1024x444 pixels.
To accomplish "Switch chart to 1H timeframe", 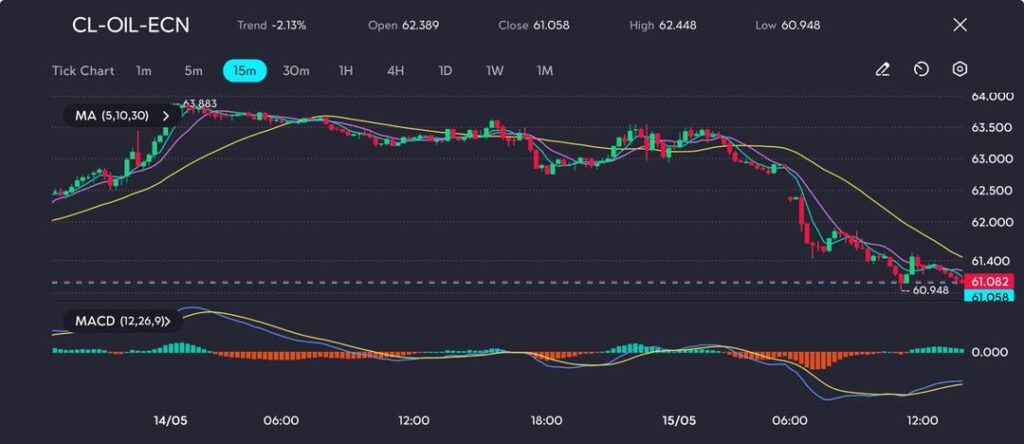I will pyautogui.click(x=346, y=71).
